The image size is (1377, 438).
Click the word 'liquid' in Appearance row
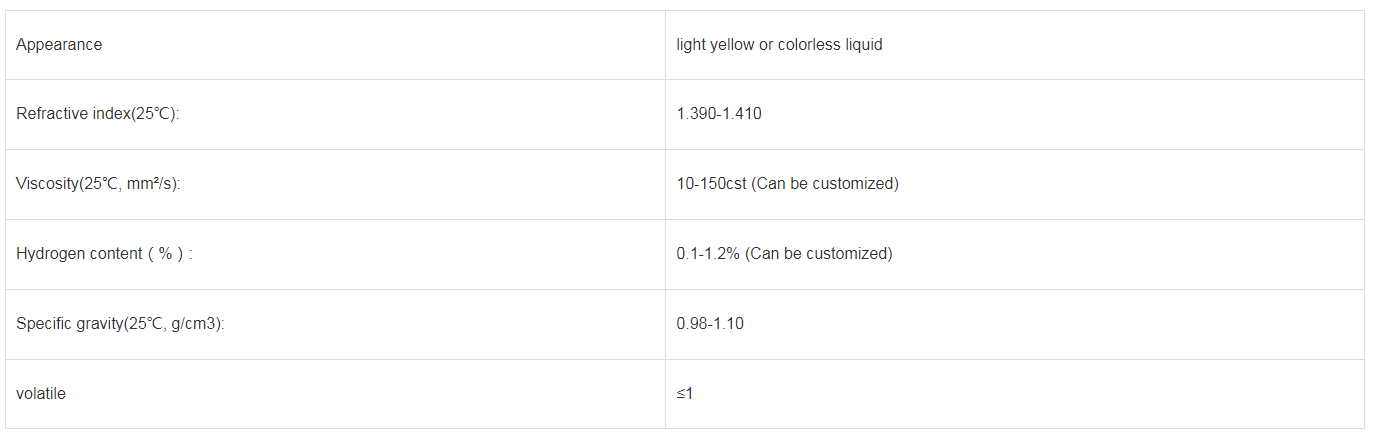tap(860, 45)
